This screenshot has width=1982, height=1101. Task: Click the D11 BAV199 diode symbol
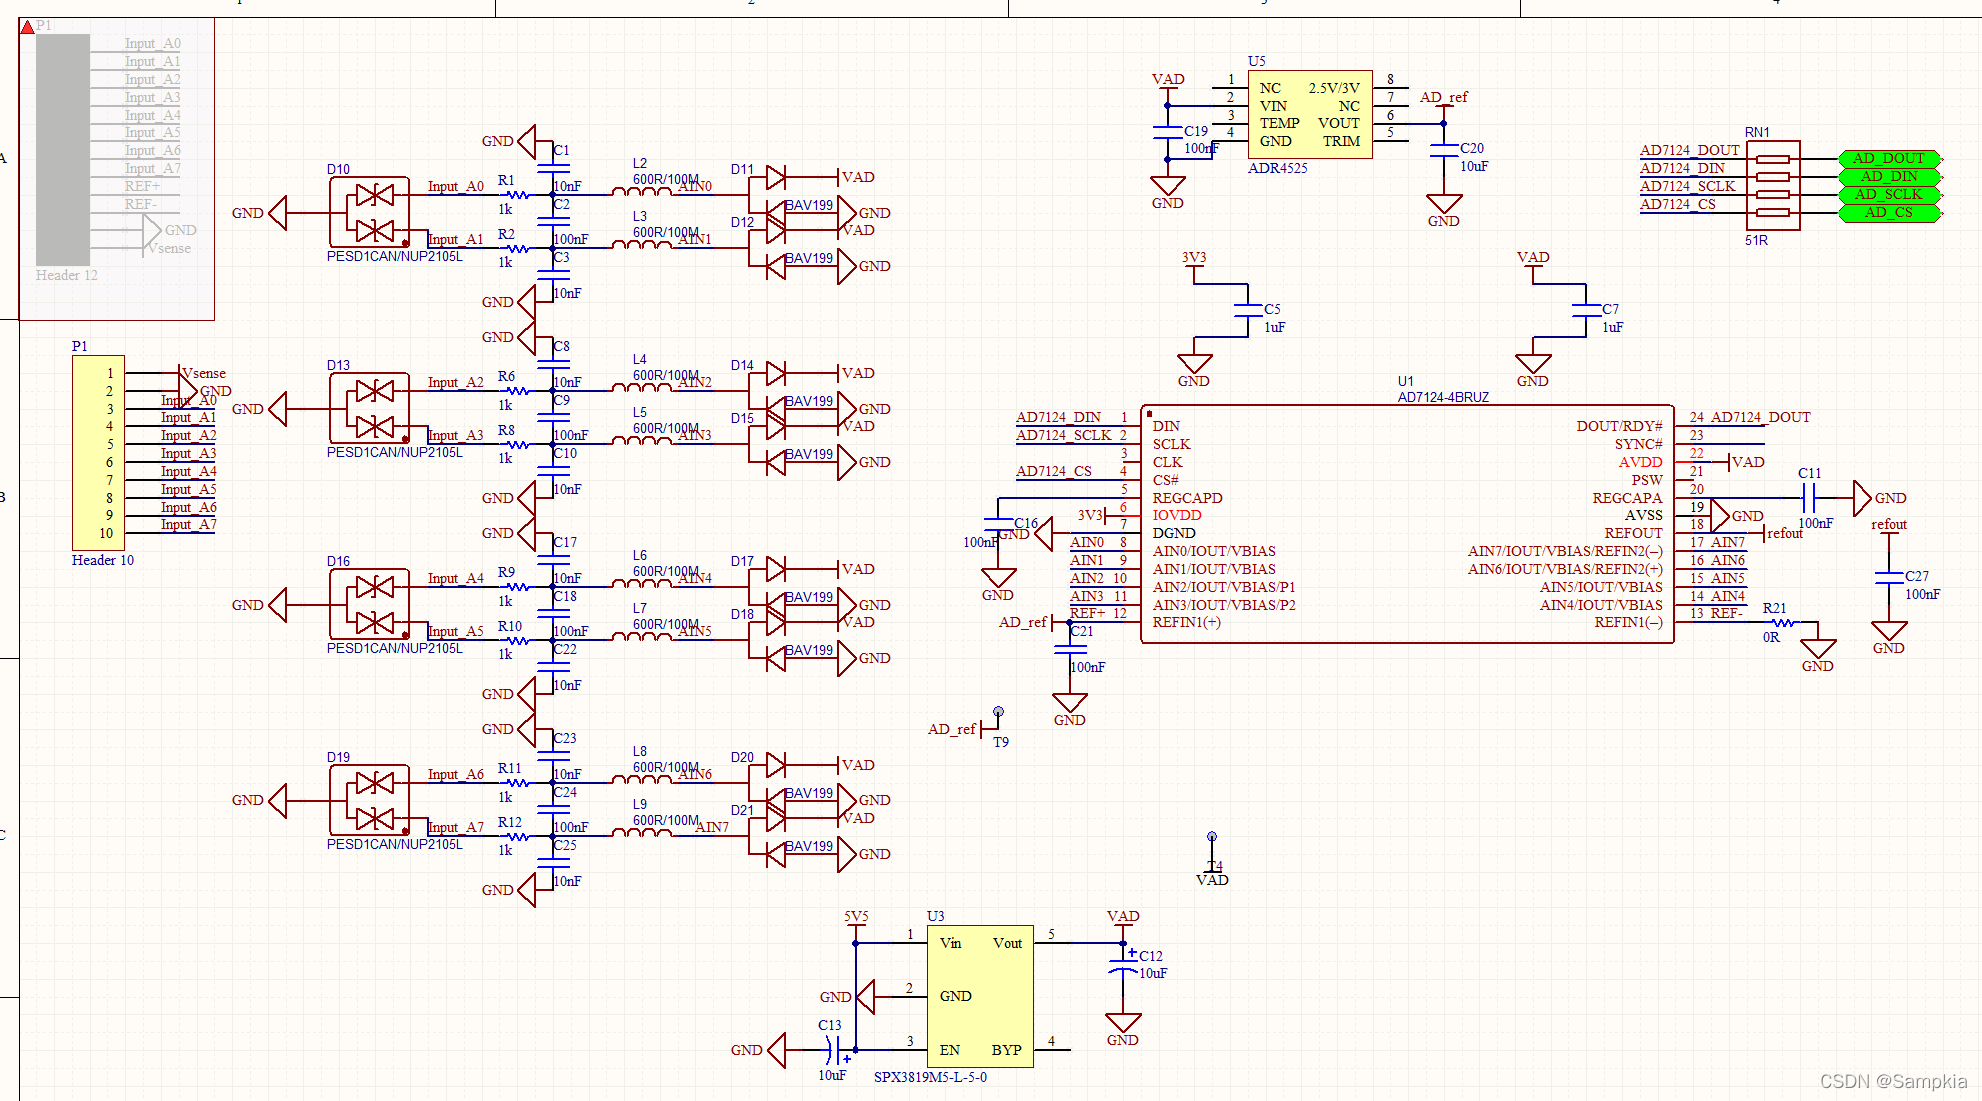point(775,178)
